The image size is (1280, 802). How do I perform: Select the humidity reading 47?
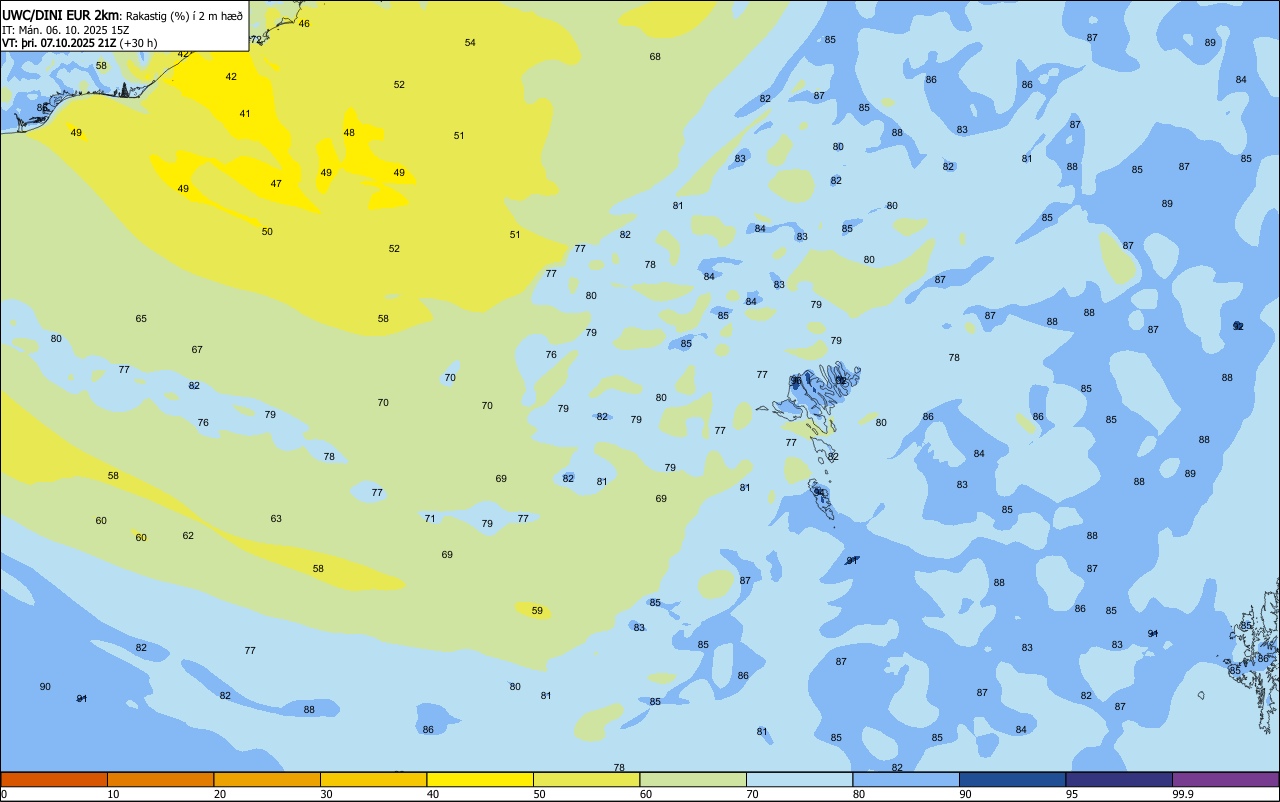[276, 183]
